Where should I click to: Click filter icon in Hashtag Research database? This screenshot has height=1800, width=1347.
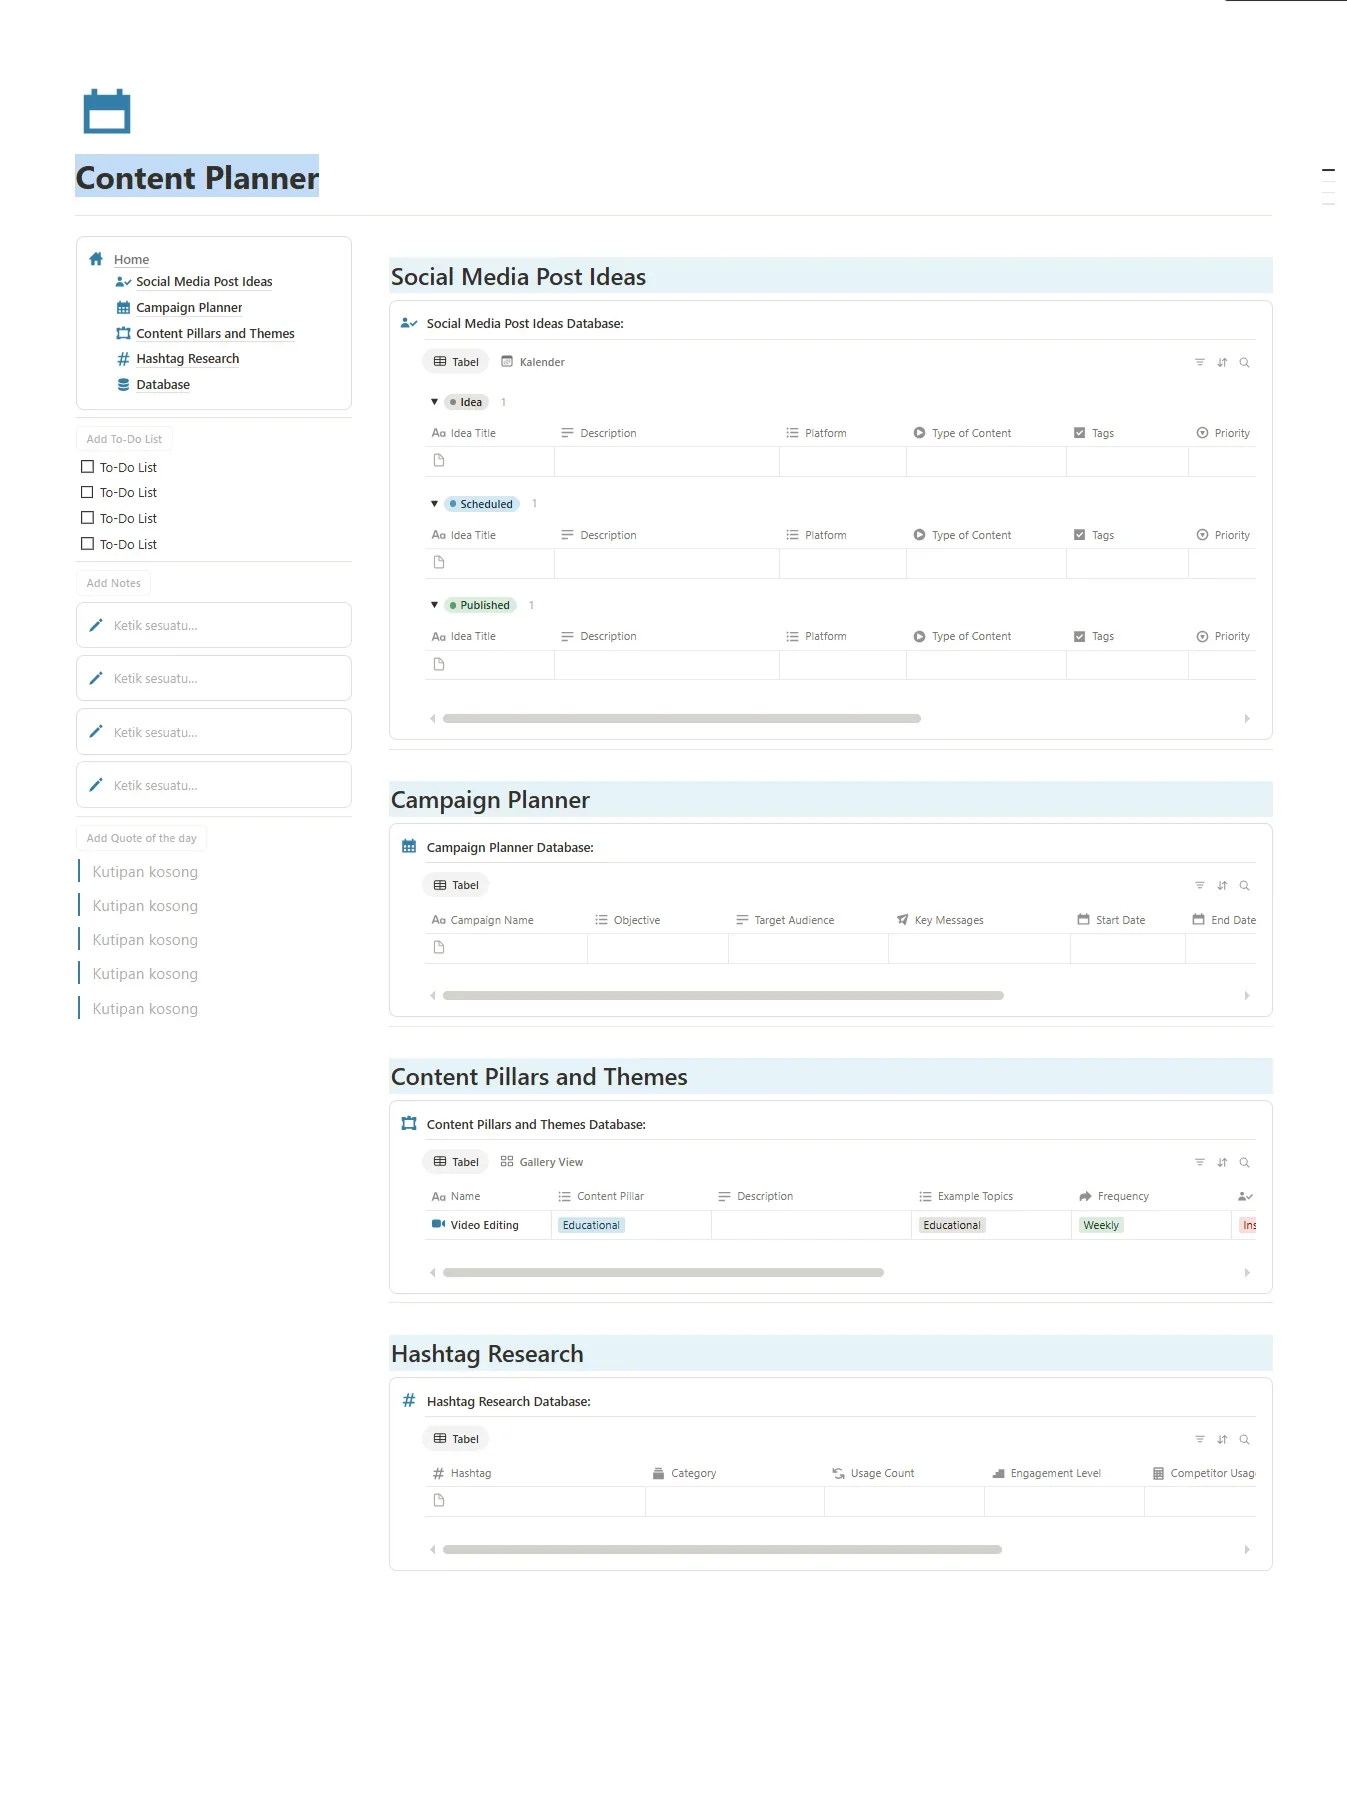click(x=1200, y=1439)
